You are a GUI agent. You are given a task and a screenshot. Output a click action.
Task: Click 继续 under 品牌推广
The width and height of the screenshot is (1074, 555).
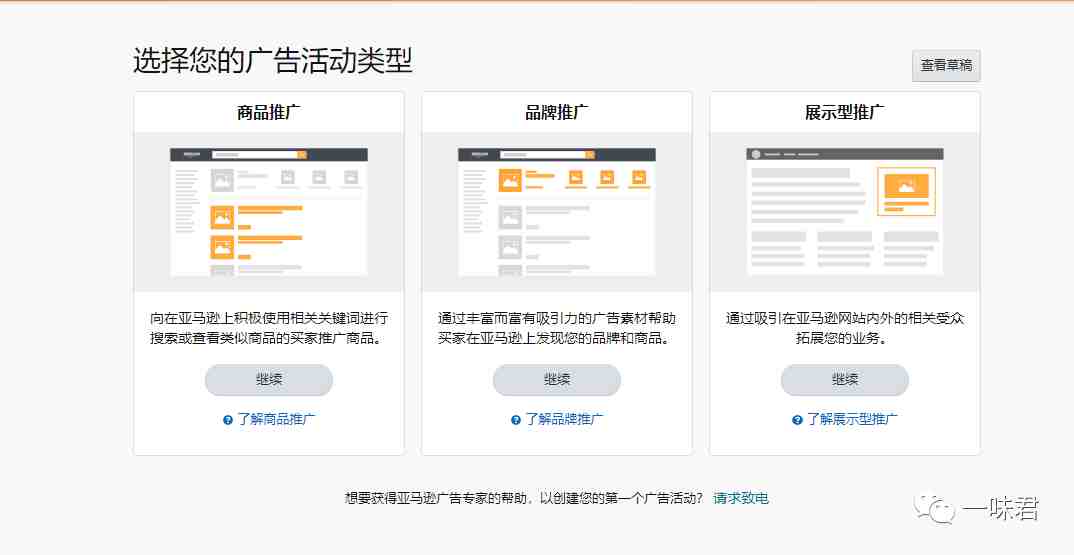pos(557,380)
